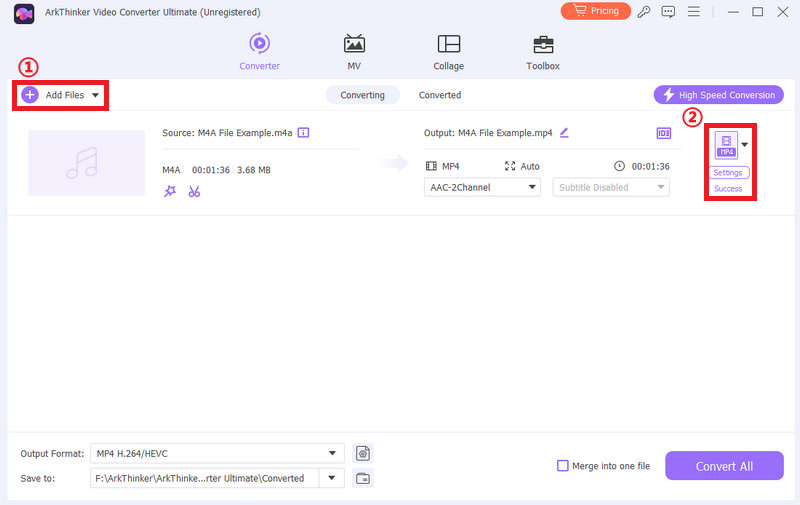Viewport: 800px width, 505px height.
Task: Enable Merge into one file
Action: (562, 466)
